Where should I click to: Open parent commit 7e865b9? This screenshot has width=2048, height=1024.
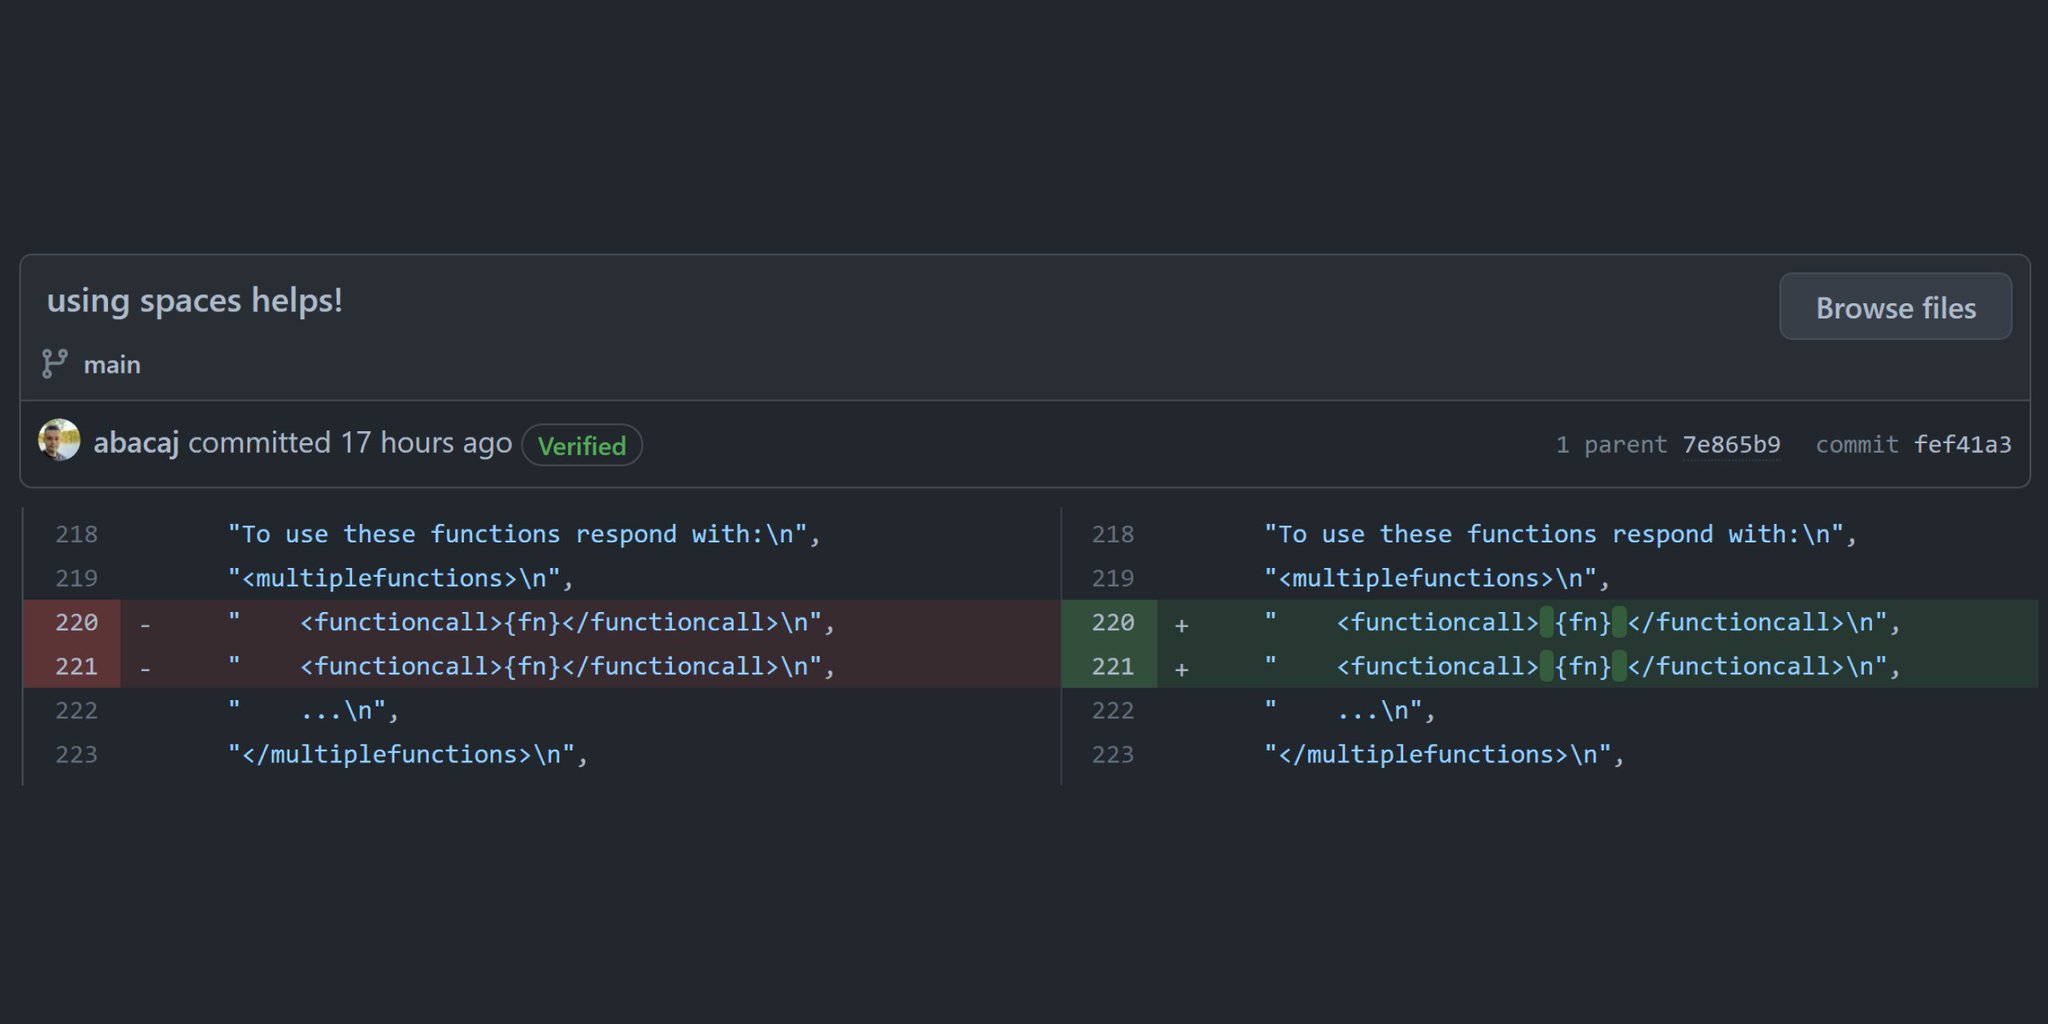click(x=1731, y=444)
